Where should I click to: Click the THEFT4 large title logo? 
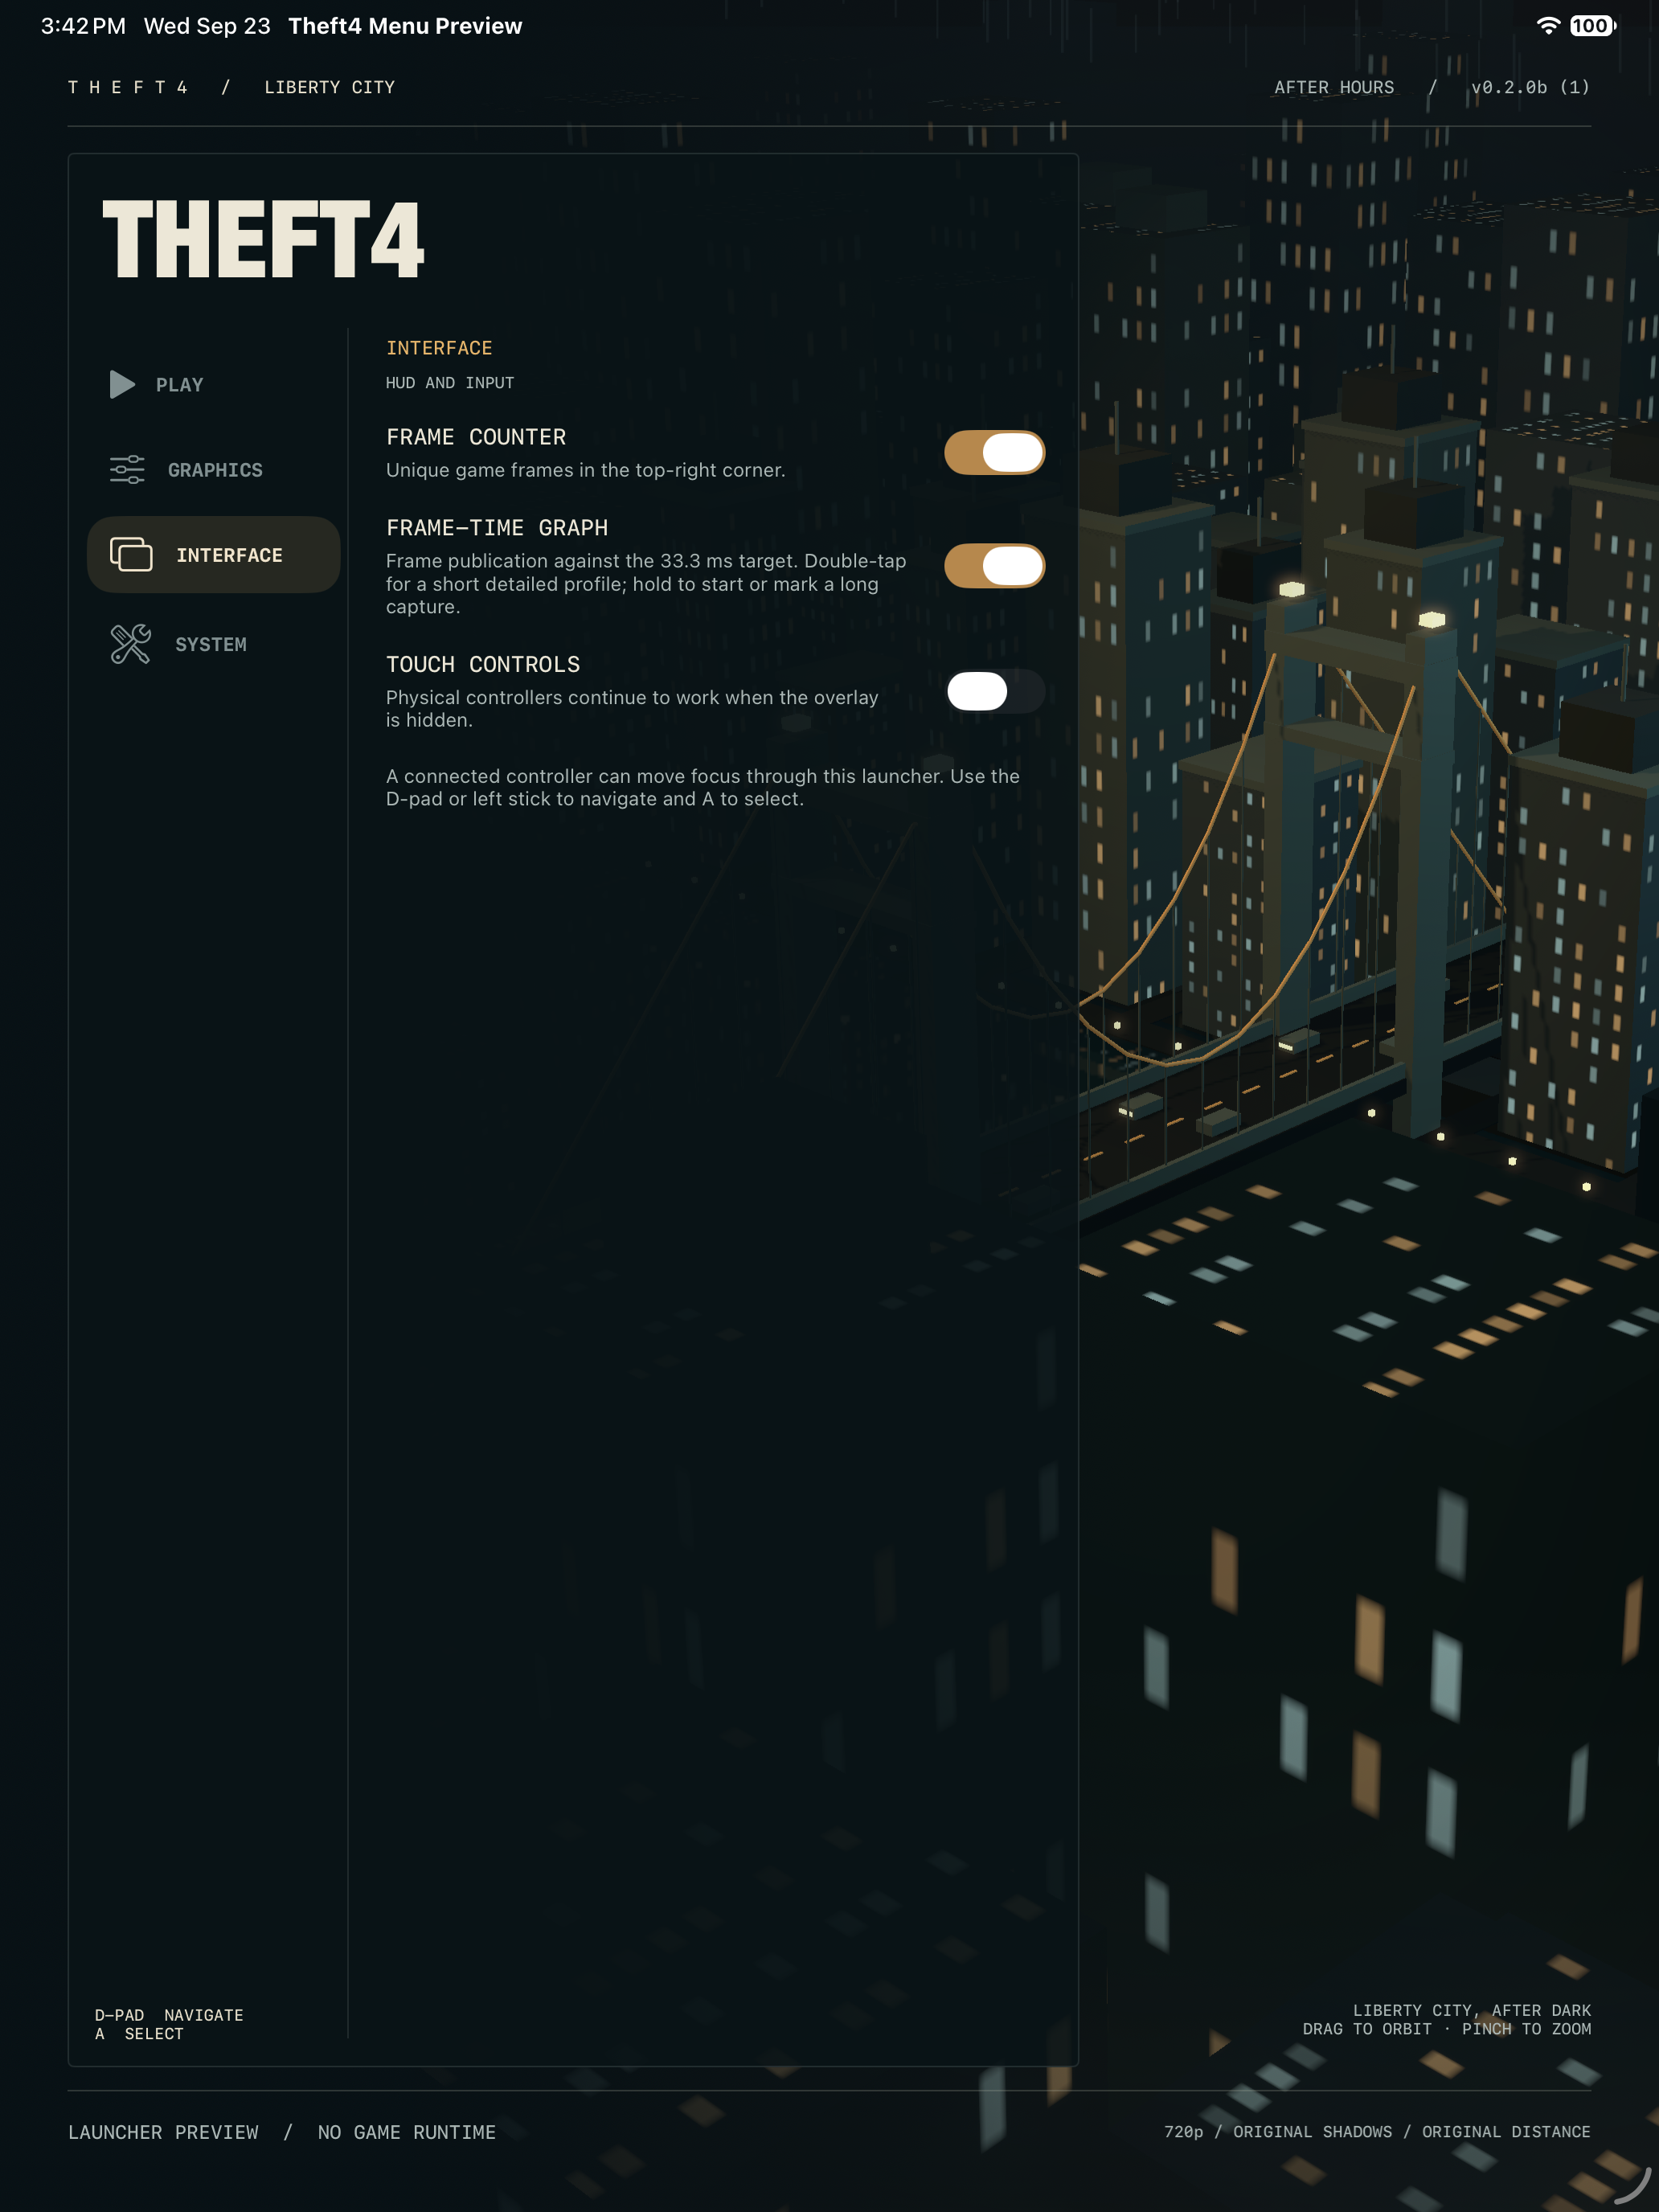coord(263,239)
